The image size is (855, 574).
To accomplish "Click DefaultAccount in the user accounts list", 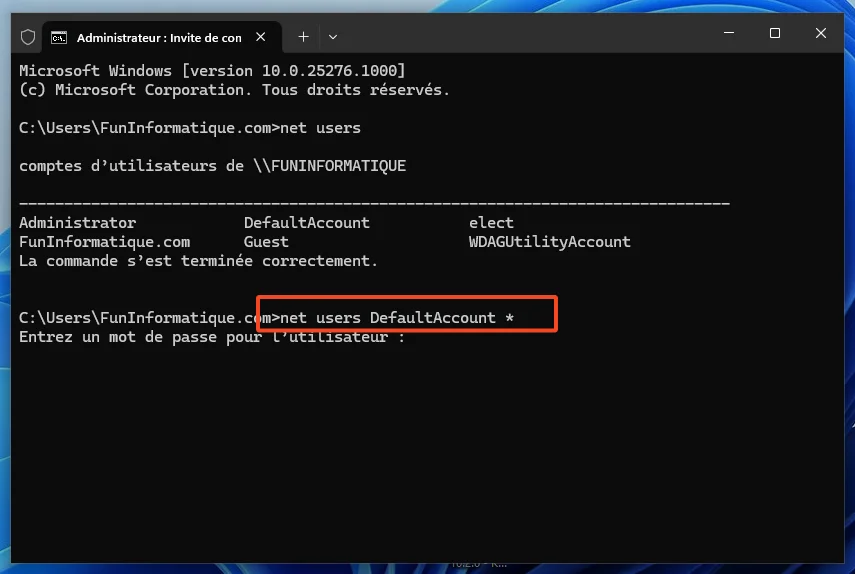I will click(x=306, y=222).
